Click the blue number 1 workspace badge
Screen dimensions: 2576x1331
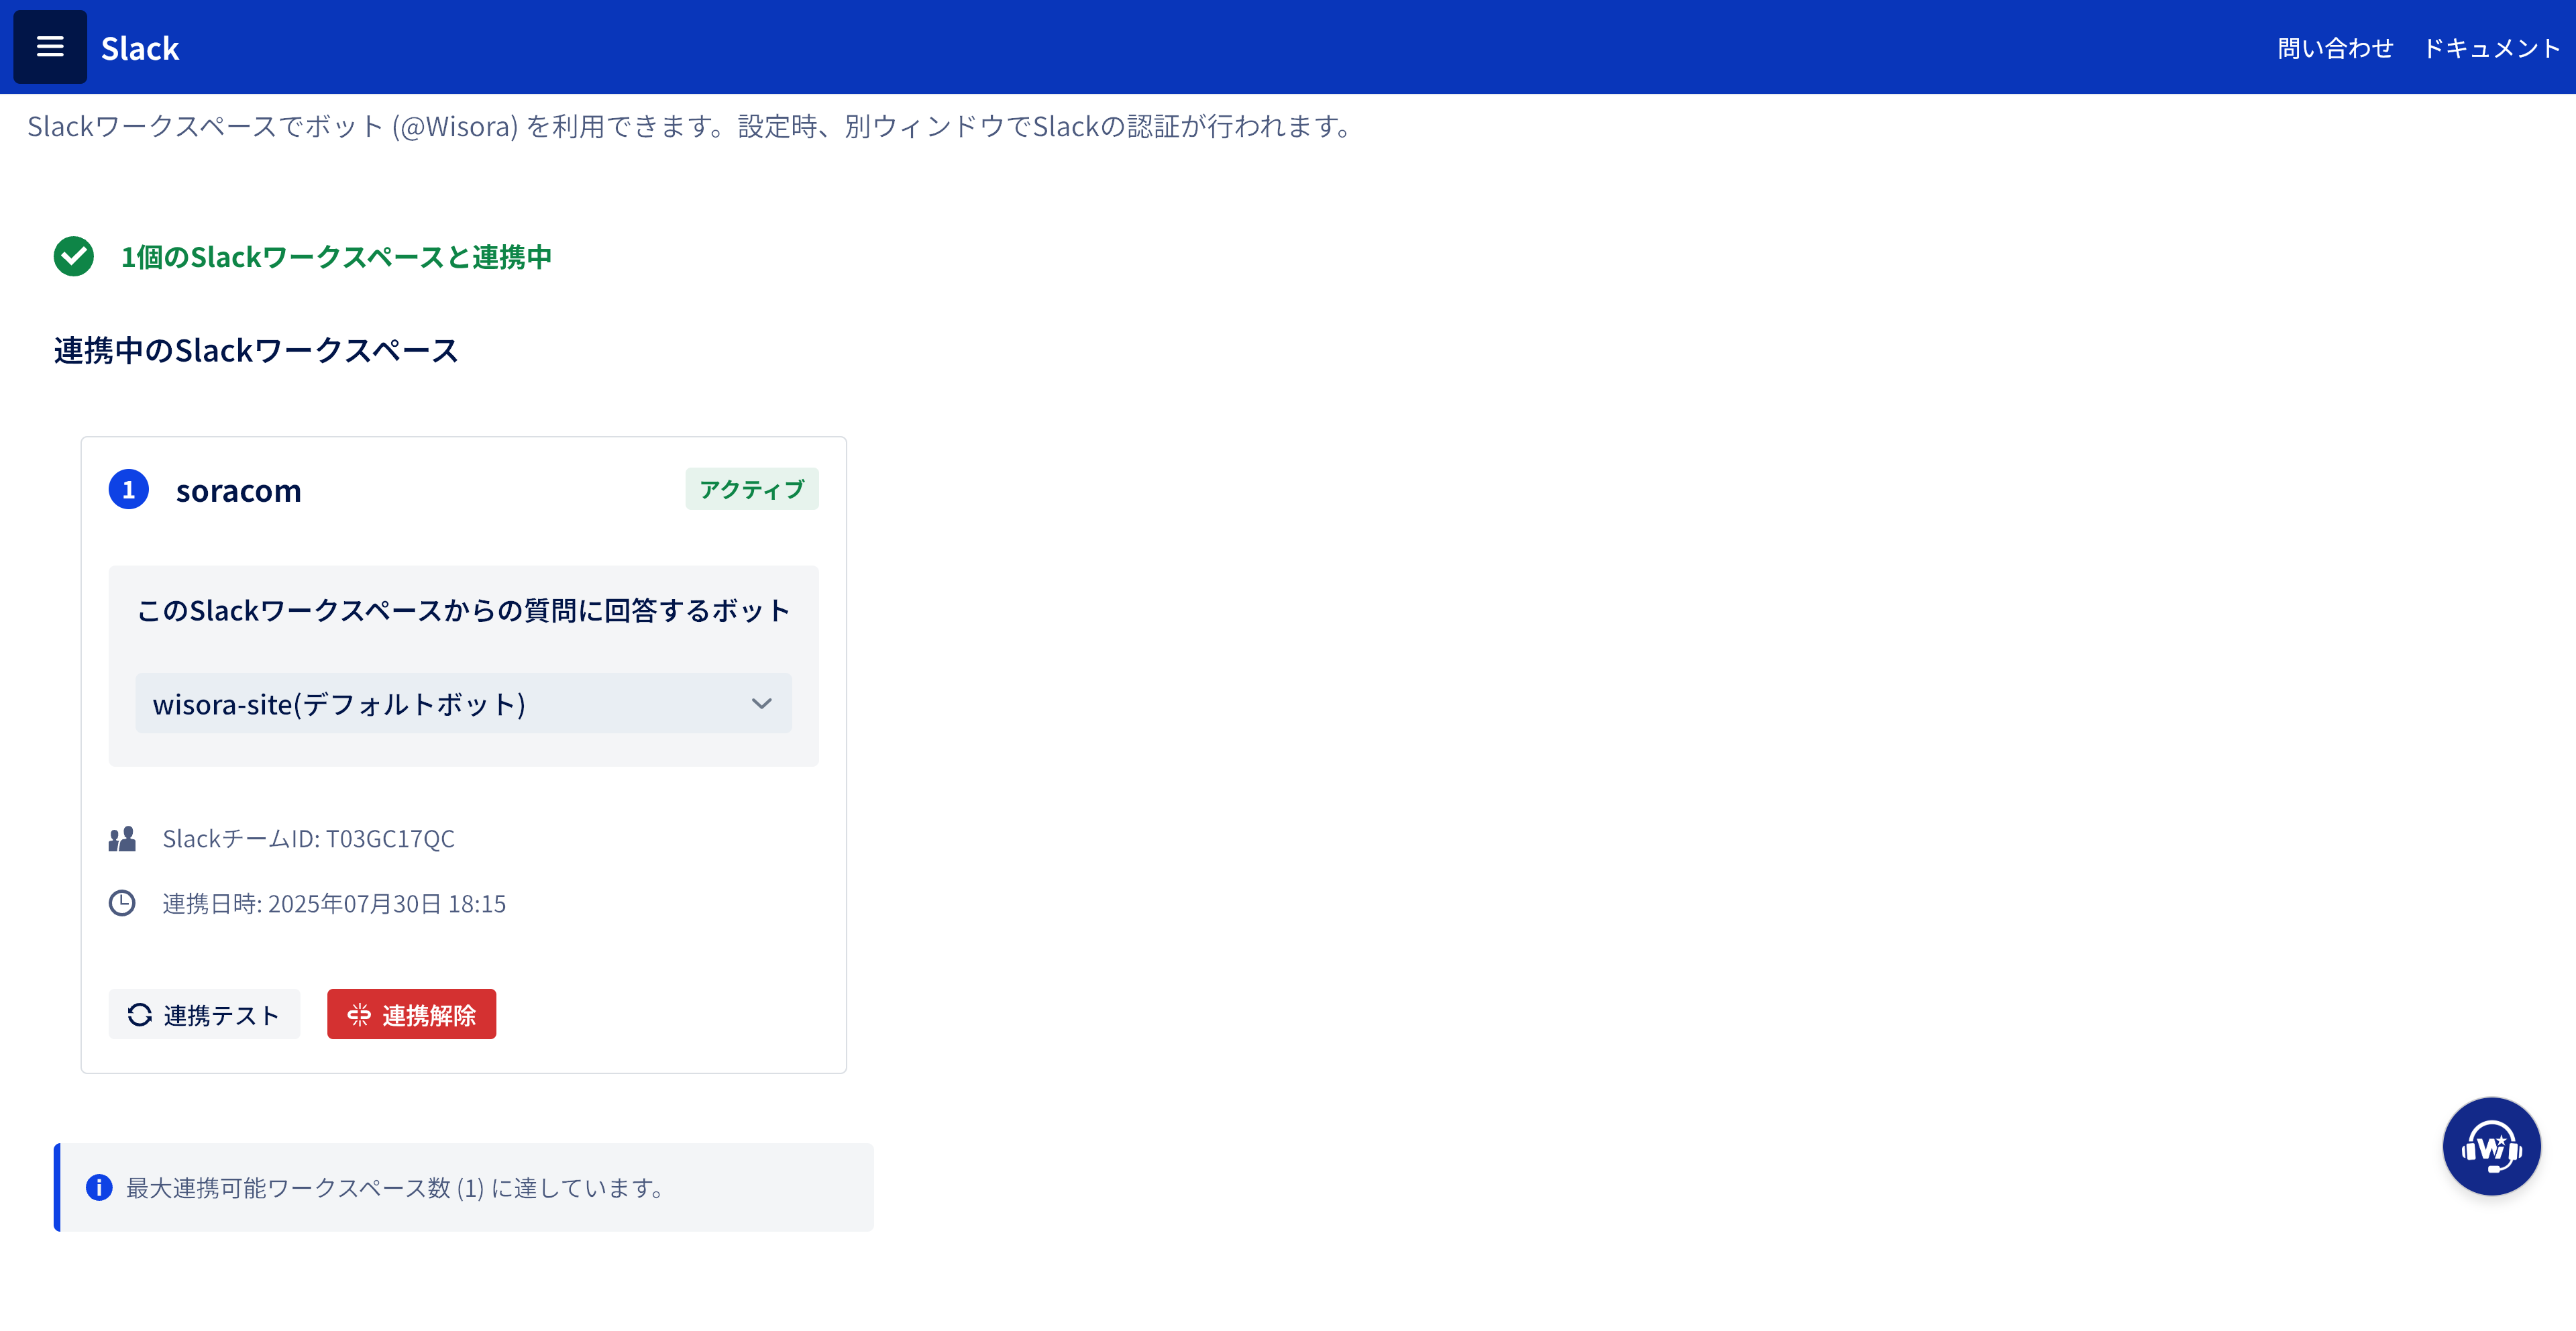click(x=128, y=490)
